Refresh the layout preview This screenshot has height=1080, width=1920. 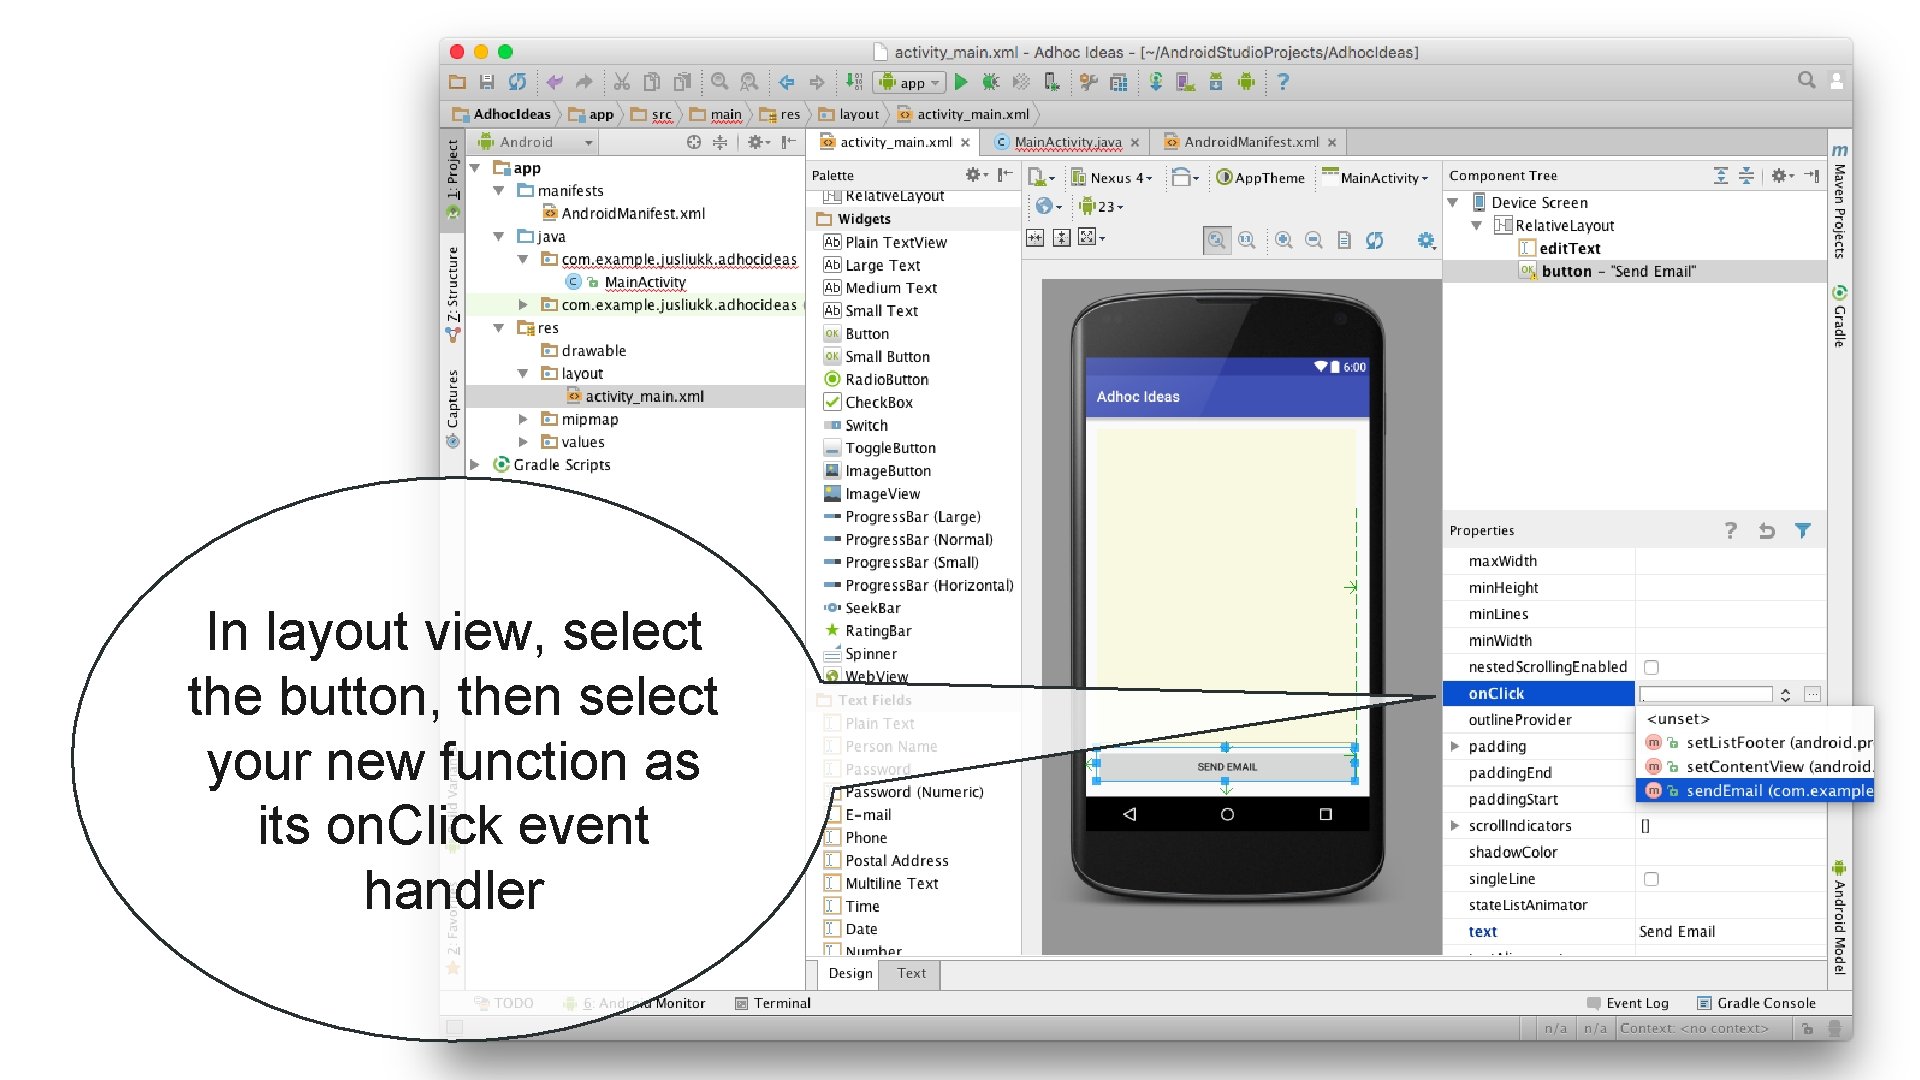pos(1375,240)
